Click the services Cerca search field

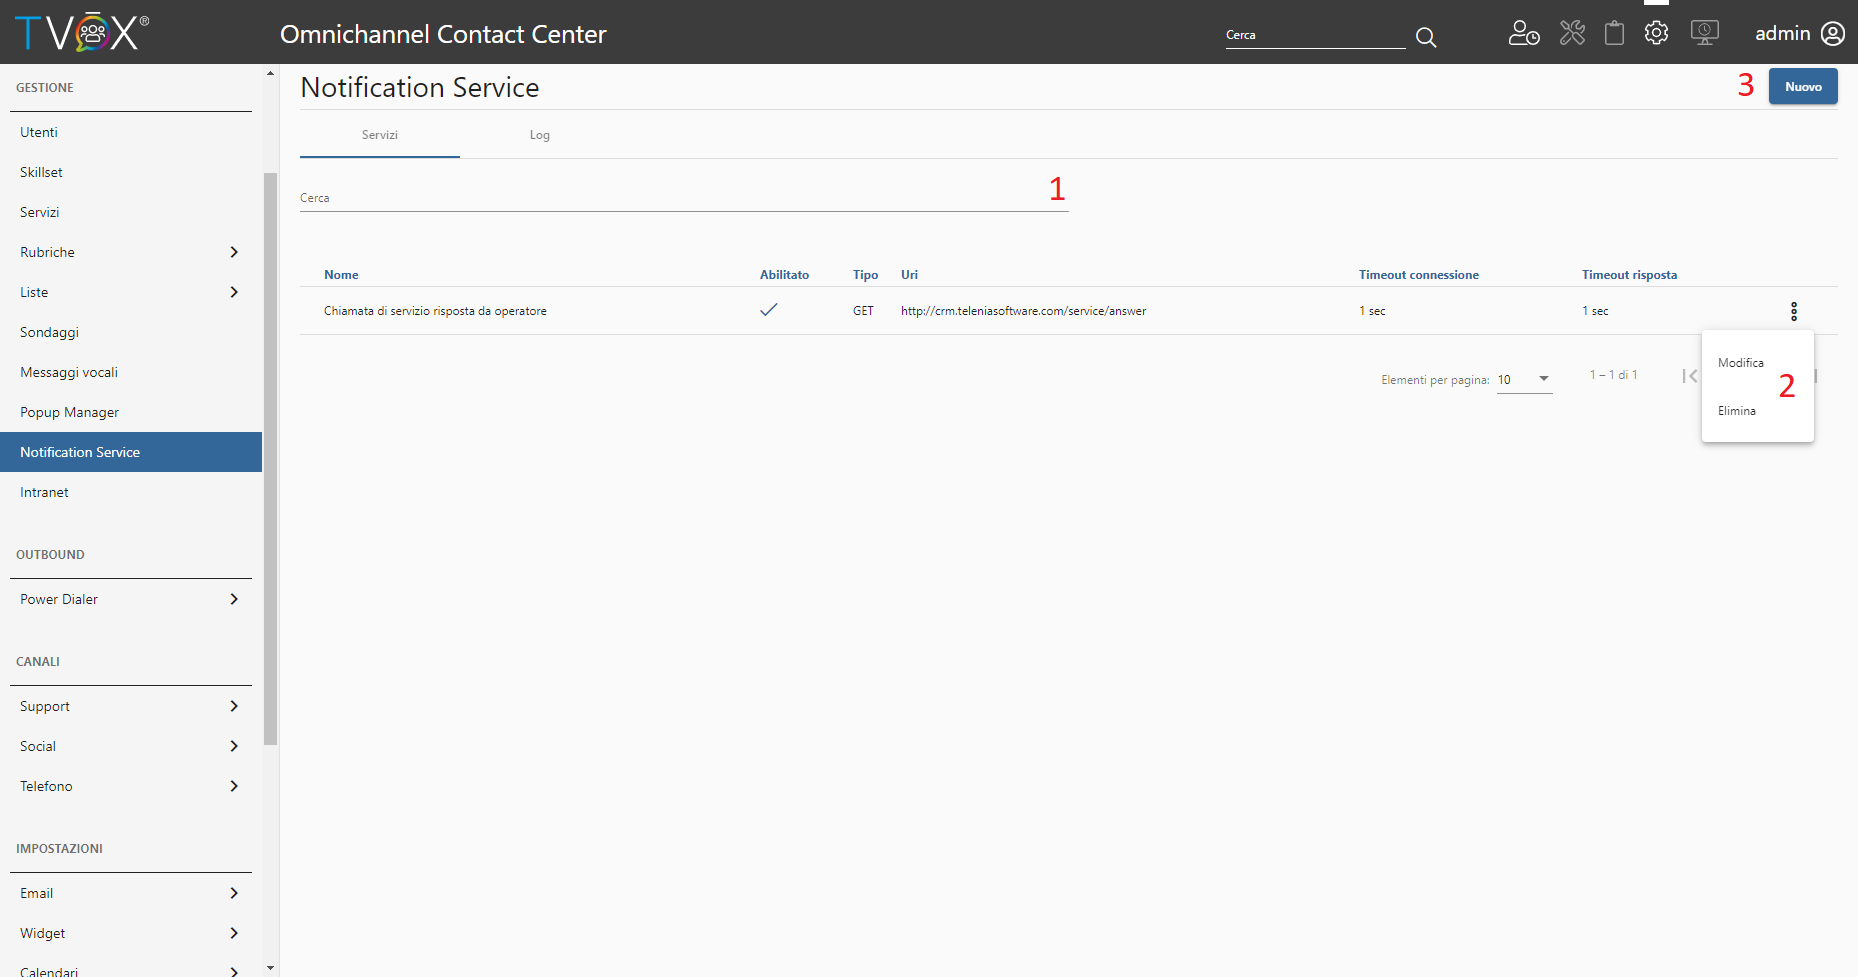[x=684, y=198]
